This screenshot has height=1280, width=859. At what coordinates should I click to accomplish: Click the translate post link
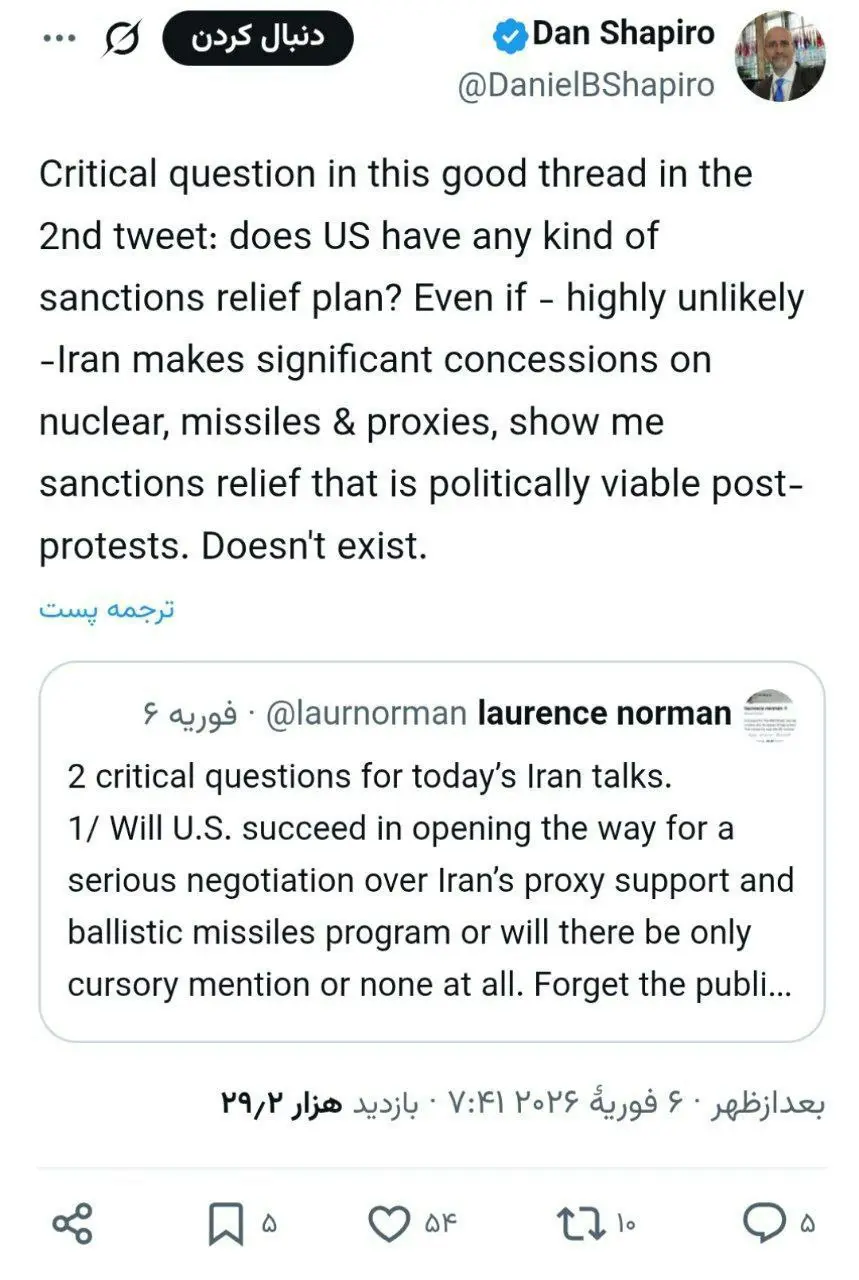tap(107, 611)
